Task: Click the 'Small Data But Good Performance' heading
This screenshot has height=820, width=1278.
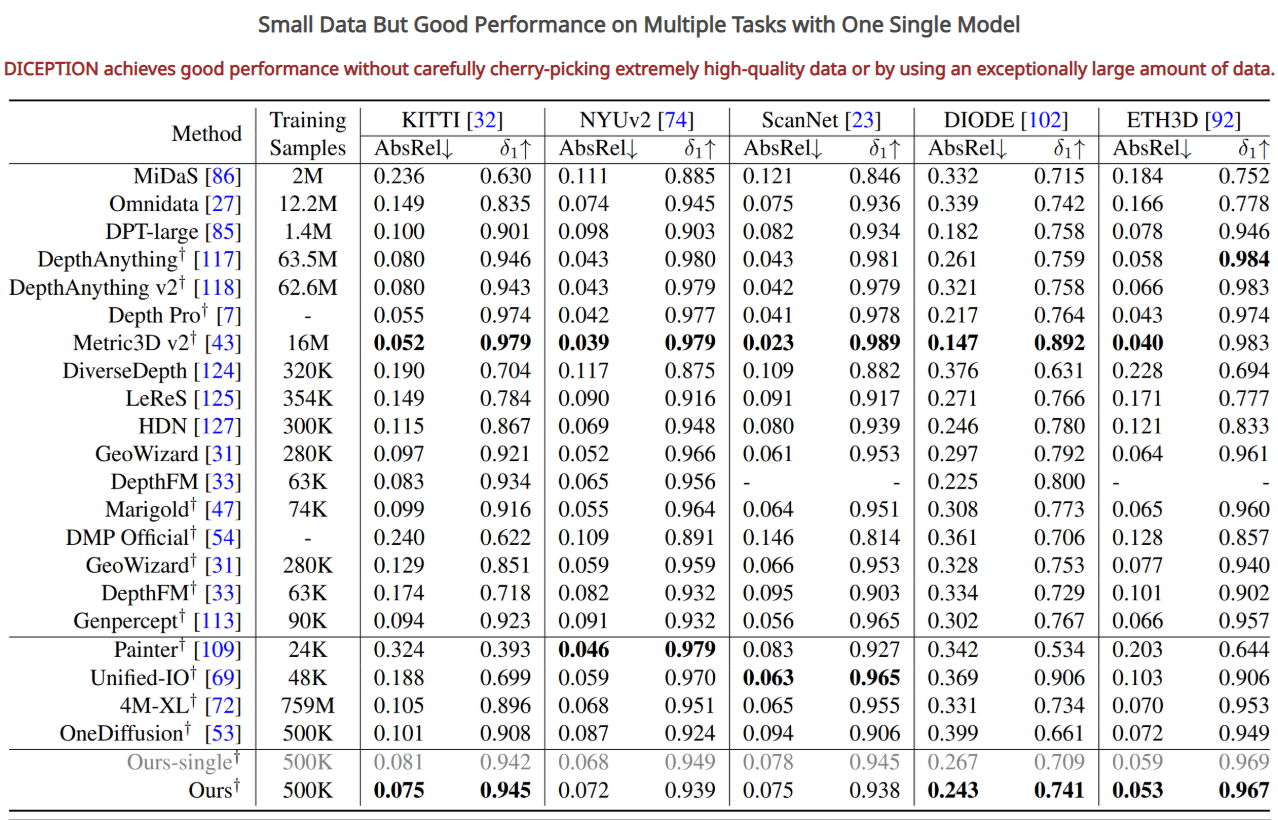Action: tap(639, 25)
